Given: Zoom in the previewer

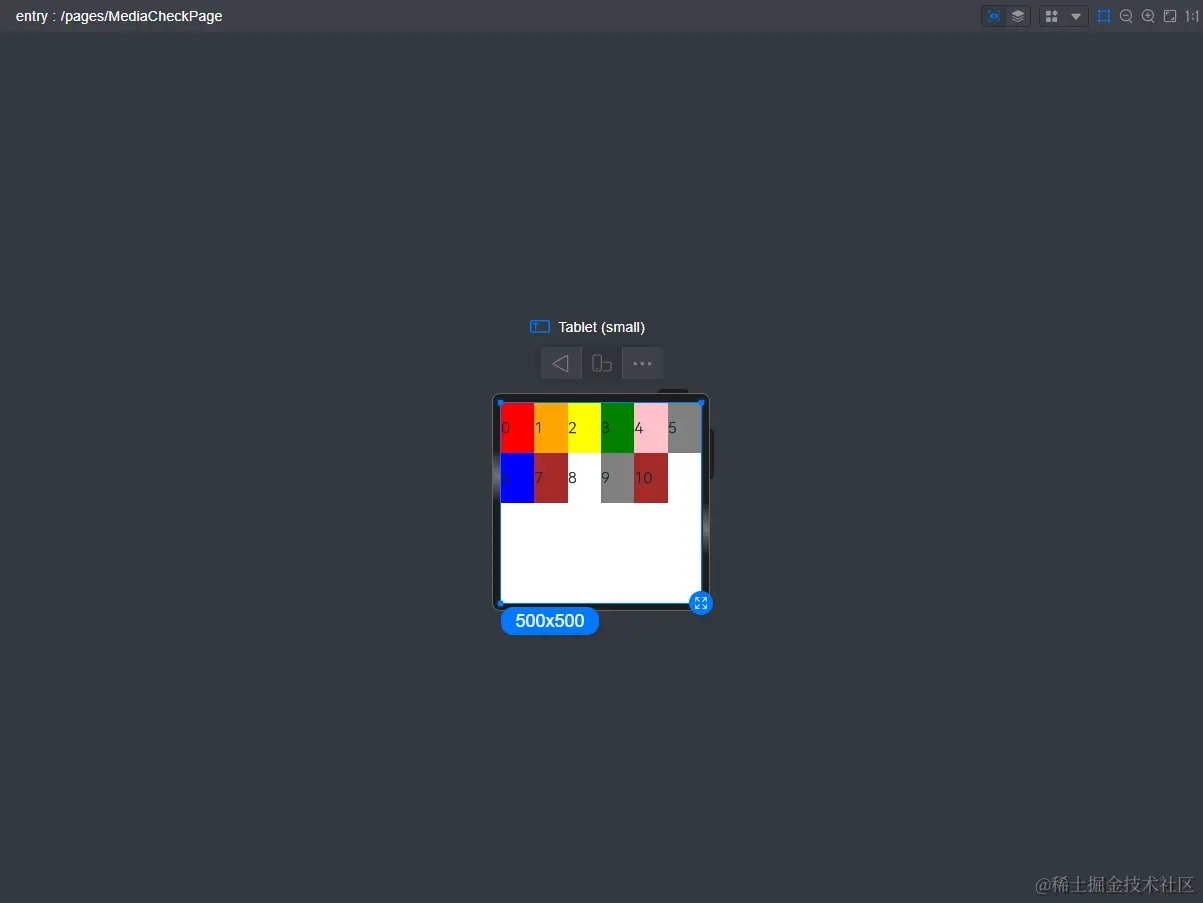Looking at the screenshot, I should click(x=1148, y=16).
